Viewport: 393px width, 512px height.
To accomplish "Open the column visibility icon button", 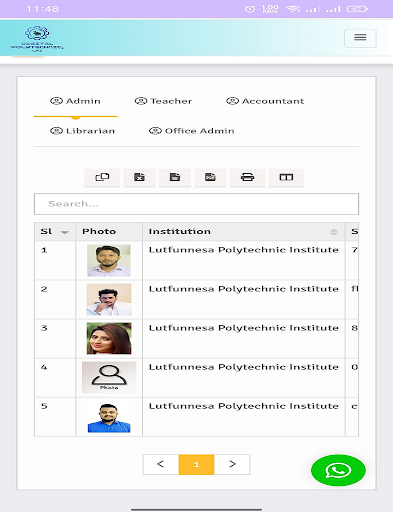I will [x=286, y=177].
